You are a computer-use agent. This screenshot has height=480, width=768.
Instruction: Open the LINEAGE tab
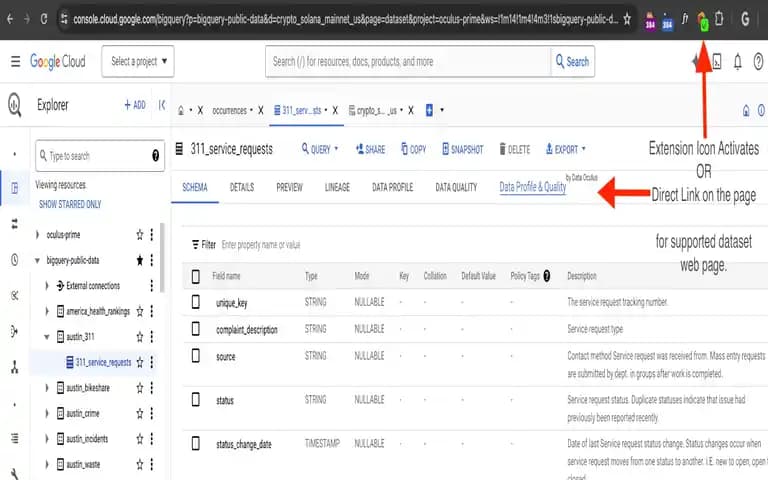click(337, 187)
